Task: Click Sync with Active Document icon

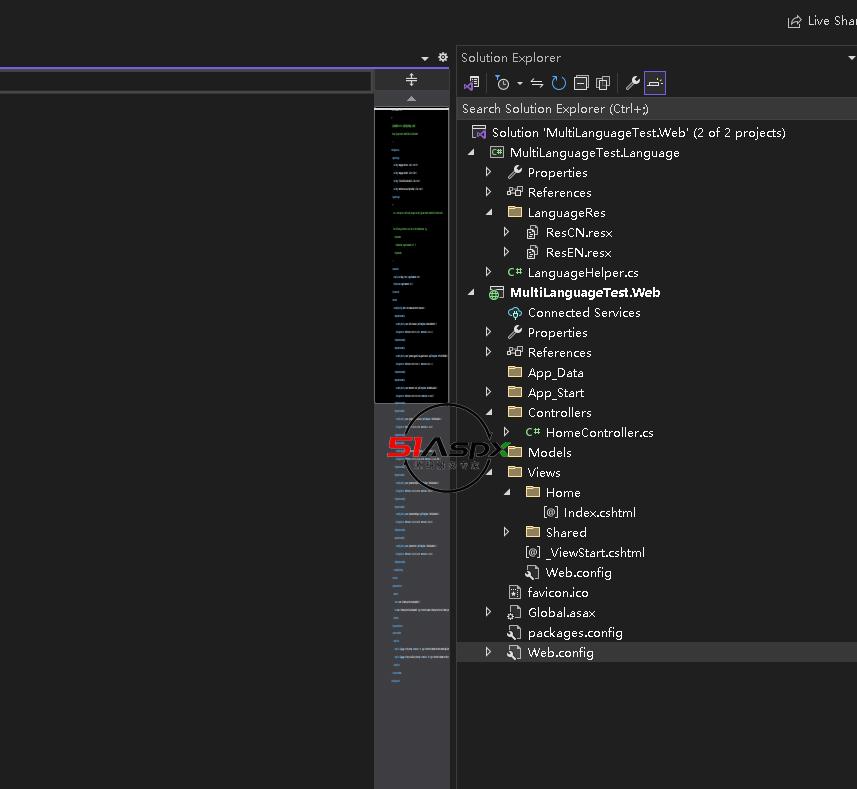Action: (537, 83)
